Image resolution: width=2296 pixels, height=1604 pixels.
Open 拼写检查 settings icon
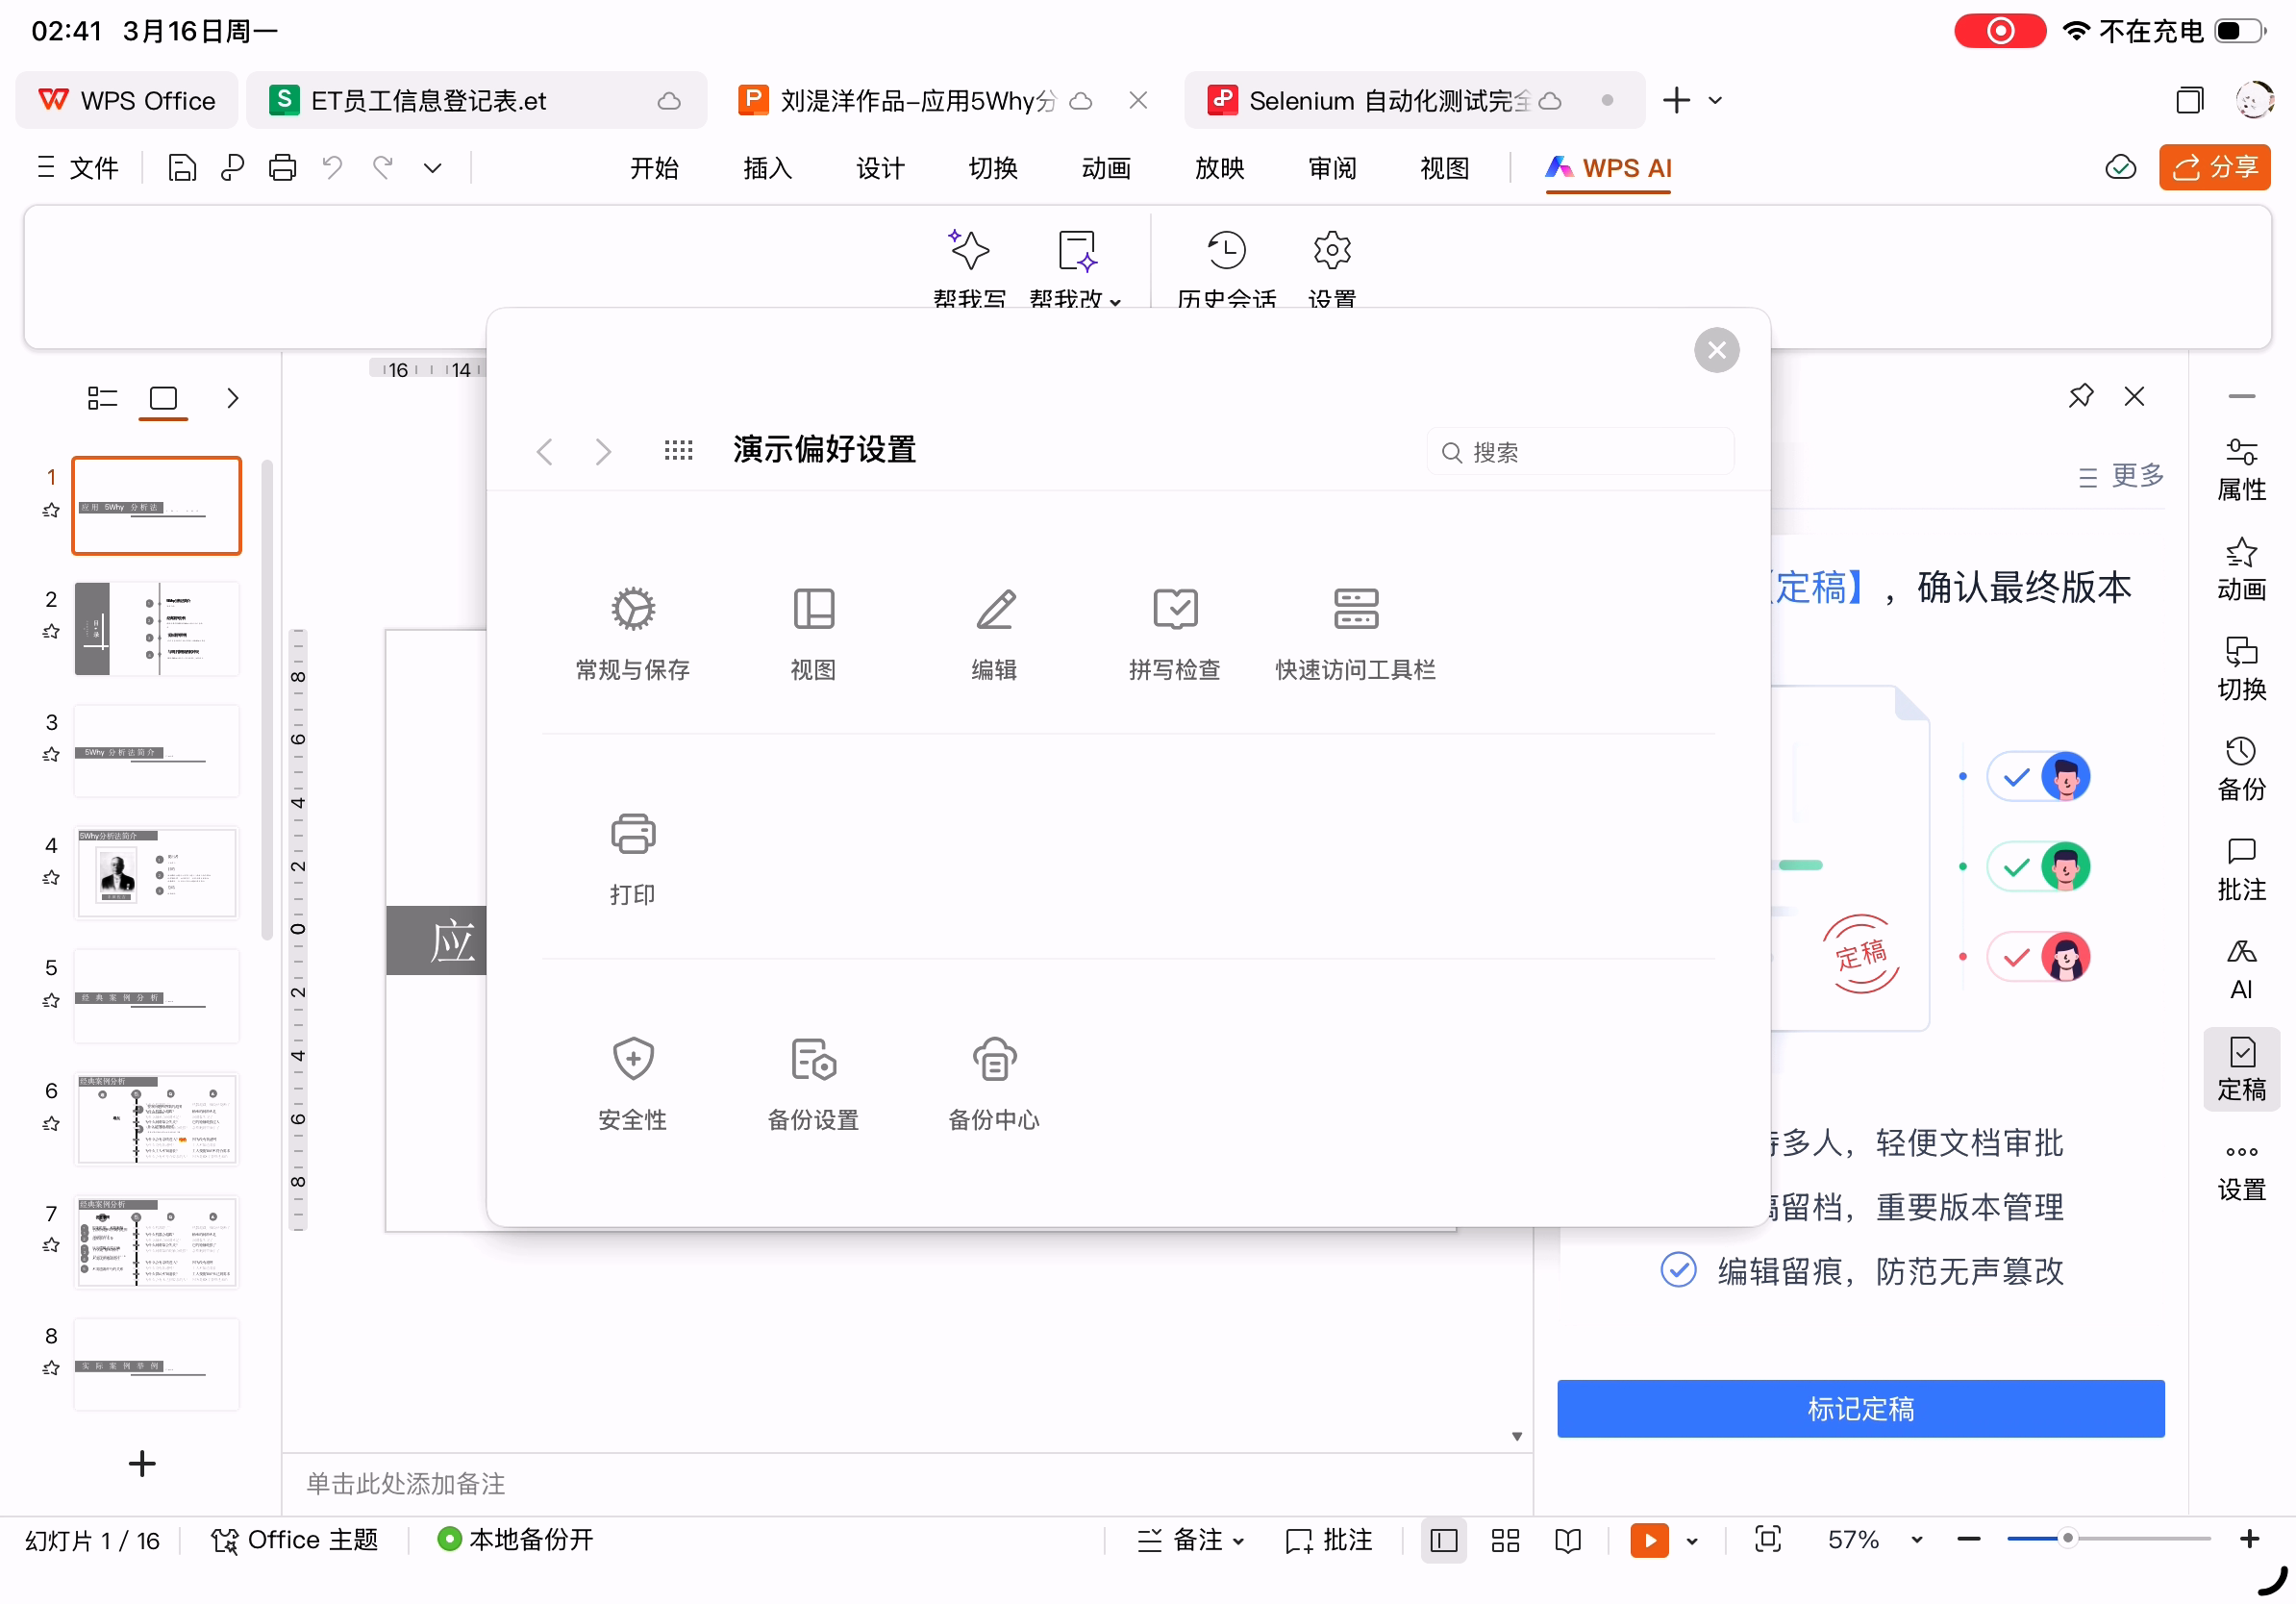point(1175,610)
